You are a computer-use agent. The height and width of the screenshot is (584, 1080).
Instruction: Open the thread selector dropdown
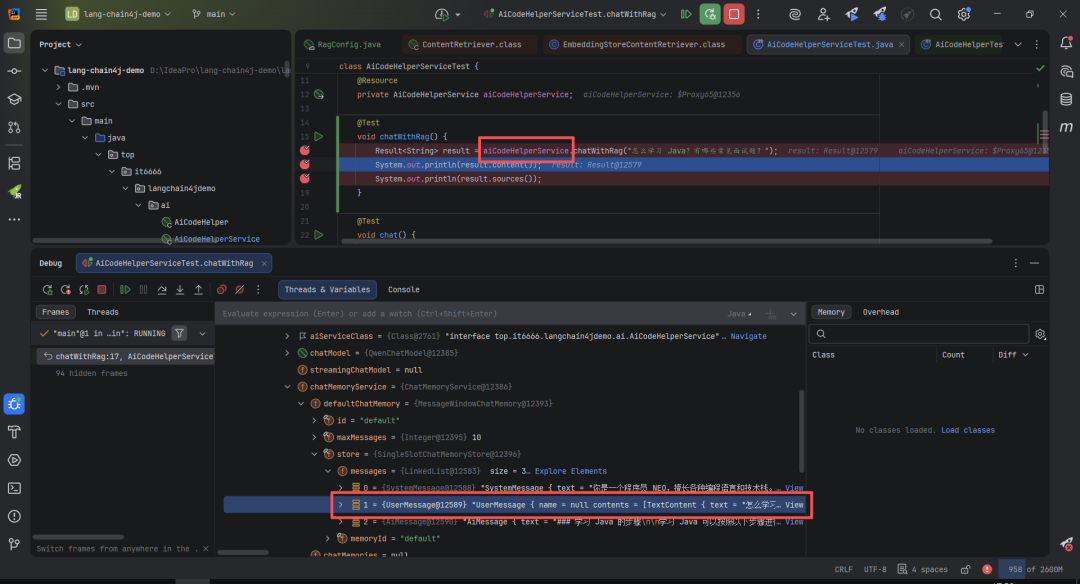click(202, 333)
